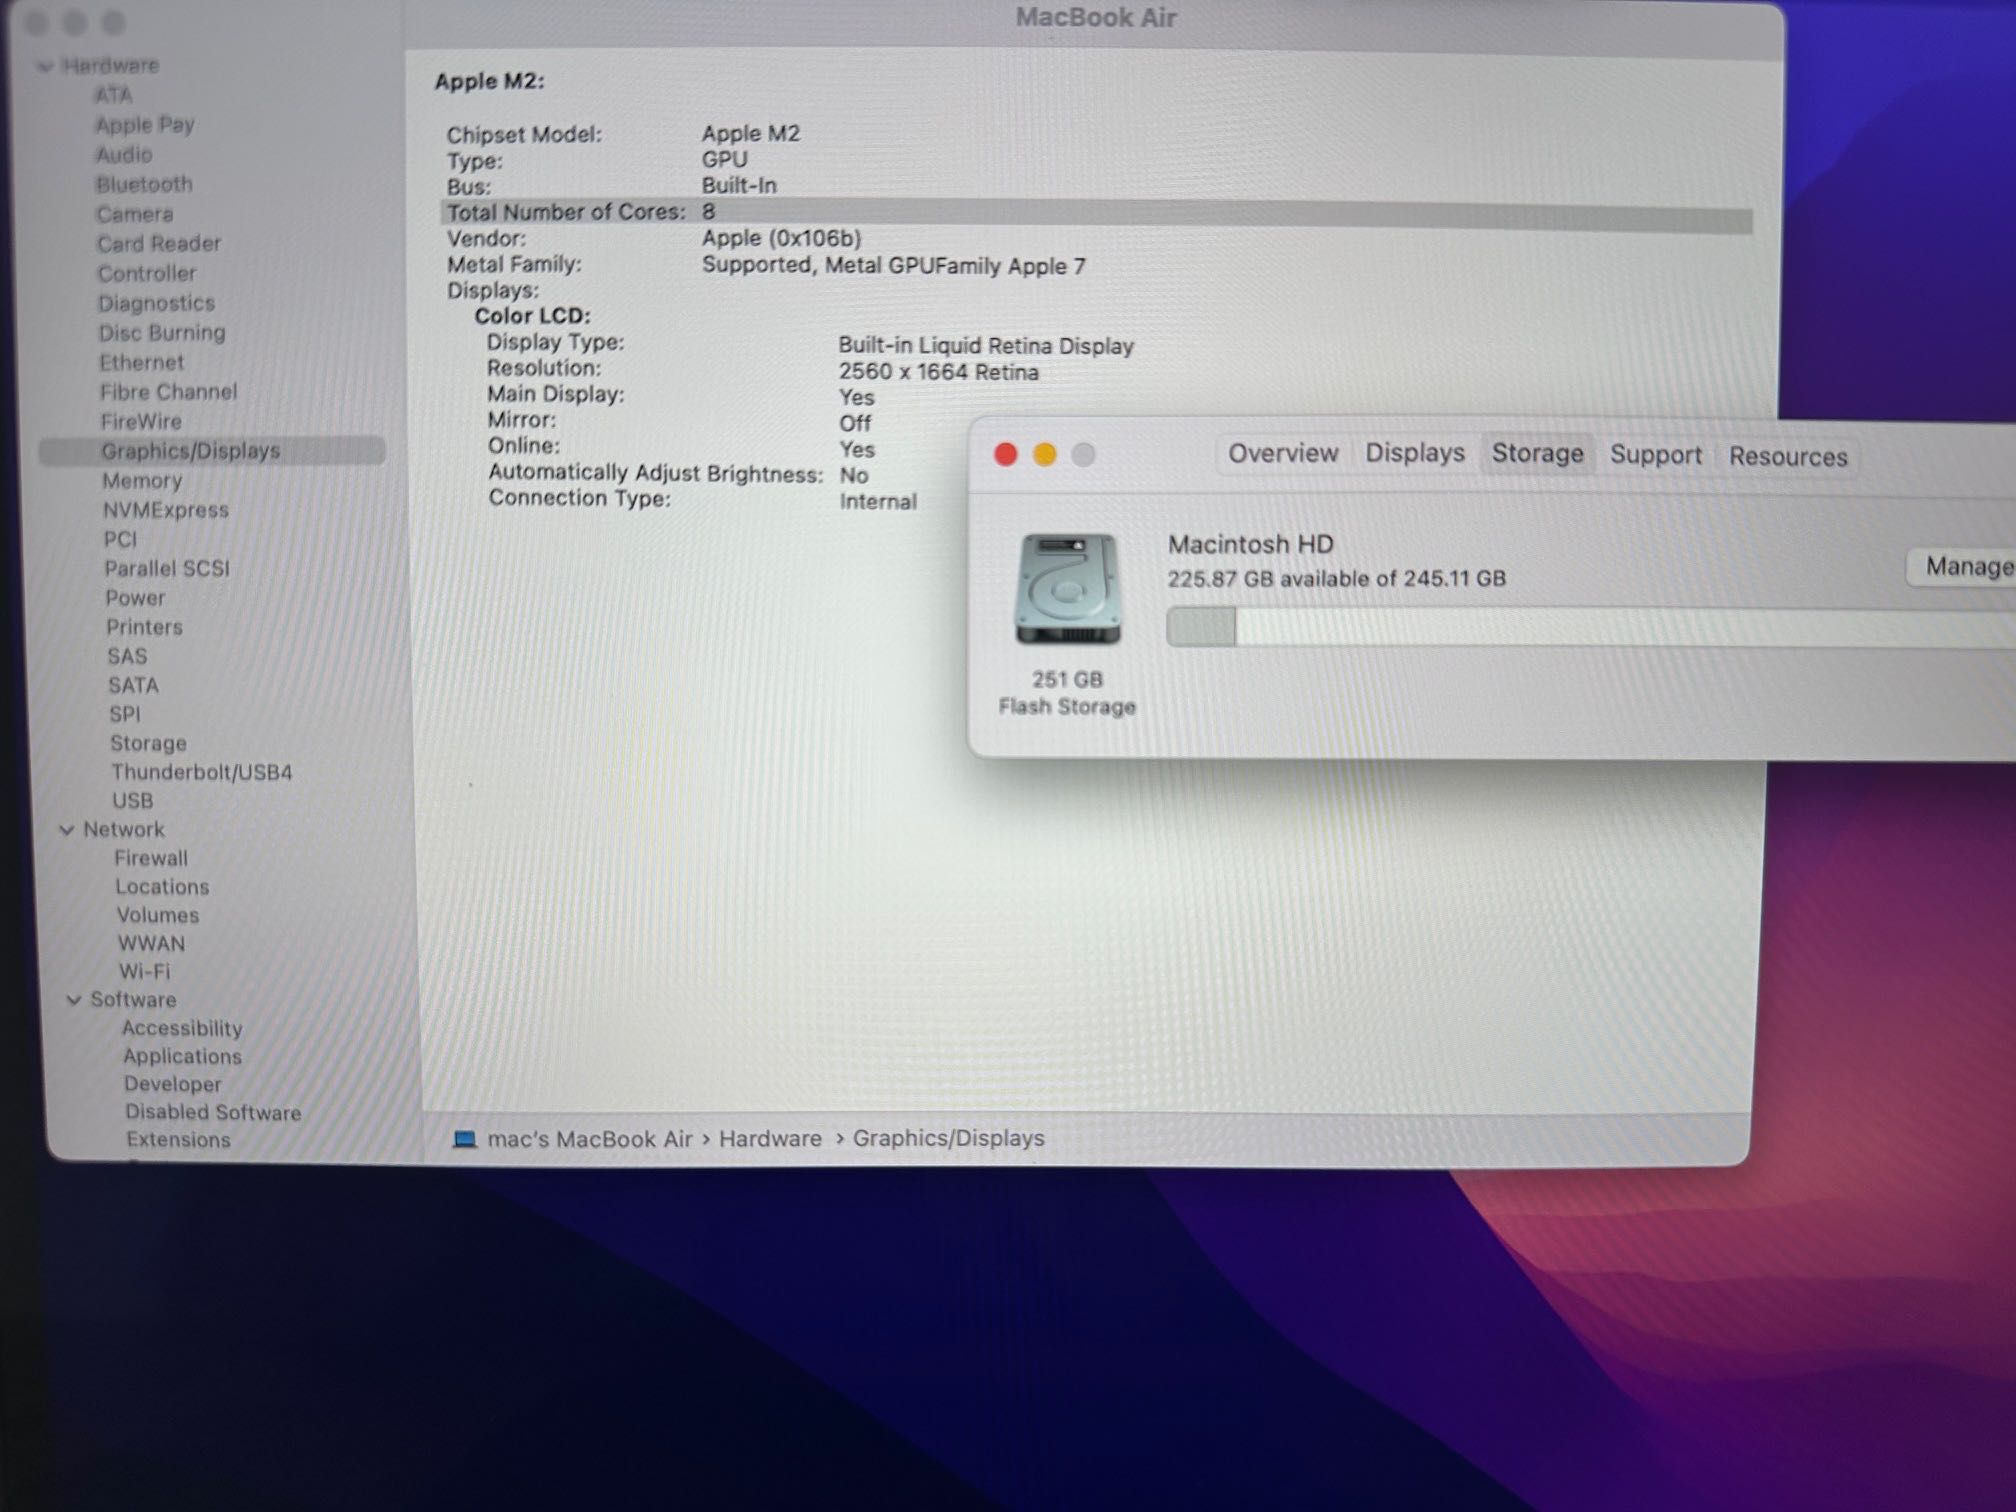Select Thunderbolt/USB4 entry

click(202, 773)
